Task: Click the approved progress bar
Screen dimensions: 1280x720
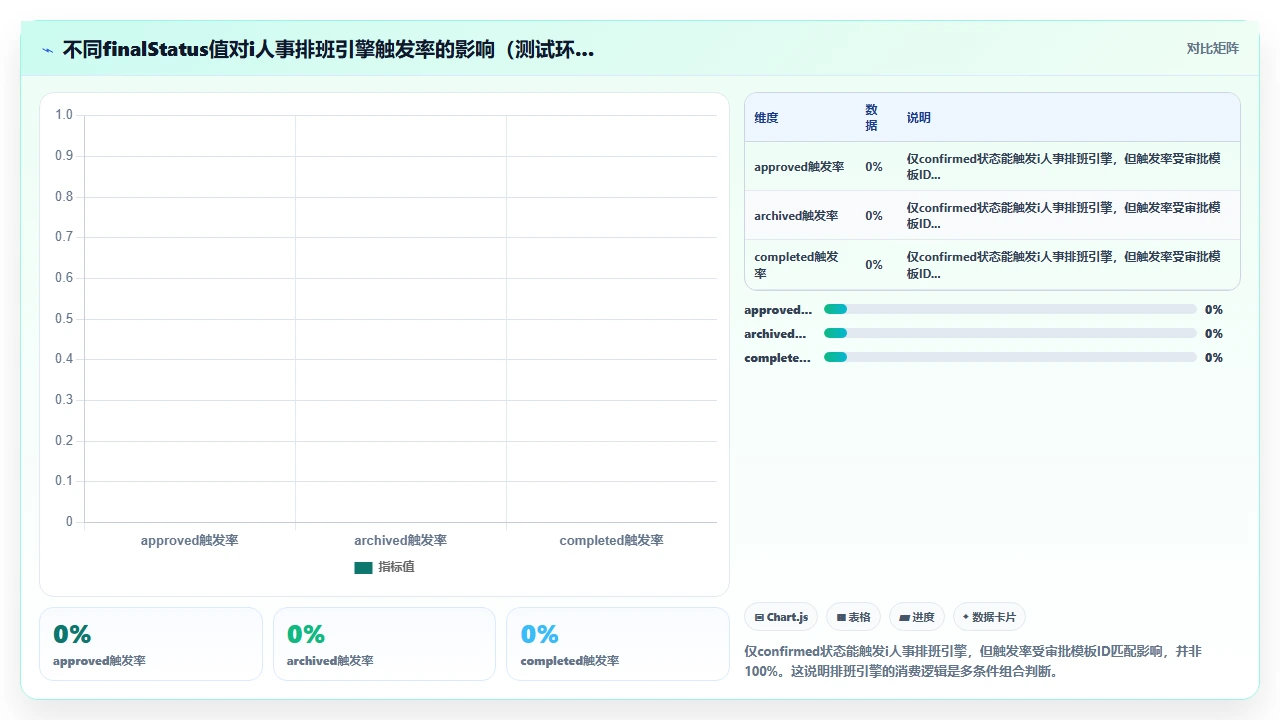Action: (1010, 309)
